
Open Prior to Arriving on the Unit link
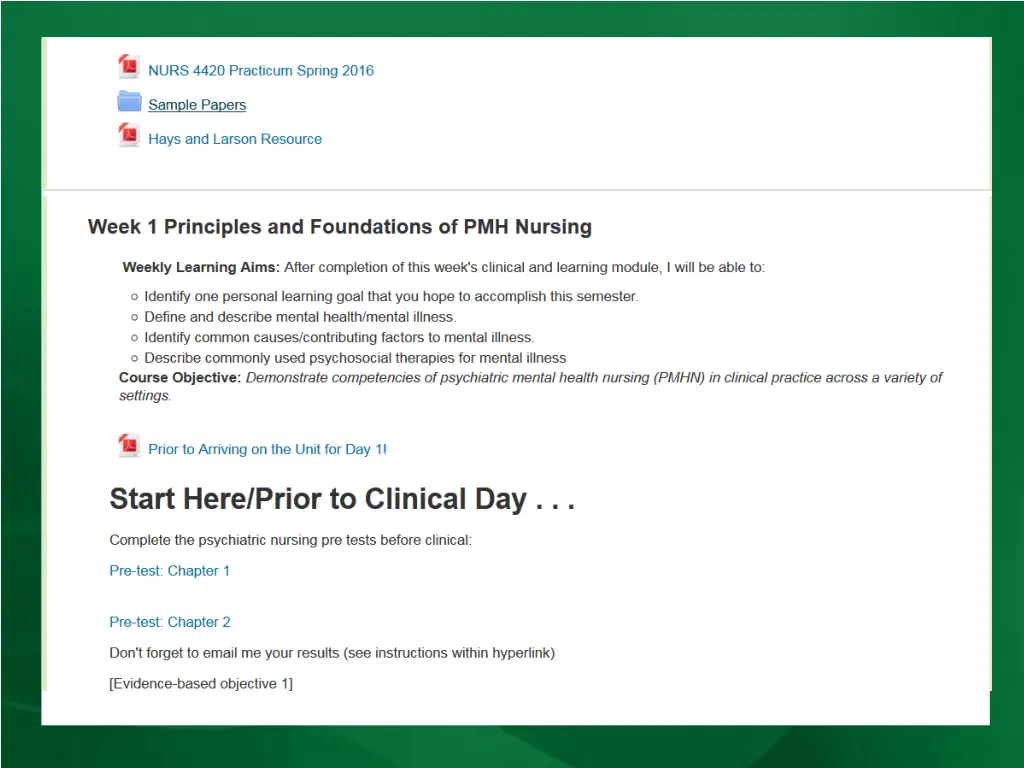point(267,449)
